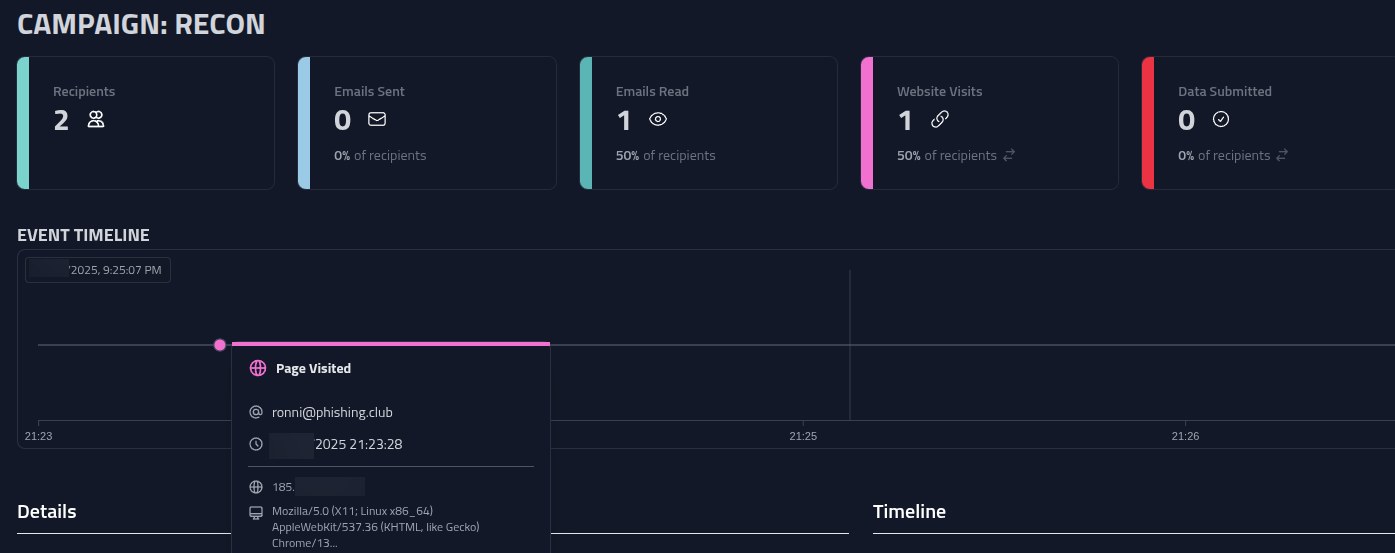Click the Page Visited popup title
This screenshot has width=1395, height=553.
pos(313,368)
